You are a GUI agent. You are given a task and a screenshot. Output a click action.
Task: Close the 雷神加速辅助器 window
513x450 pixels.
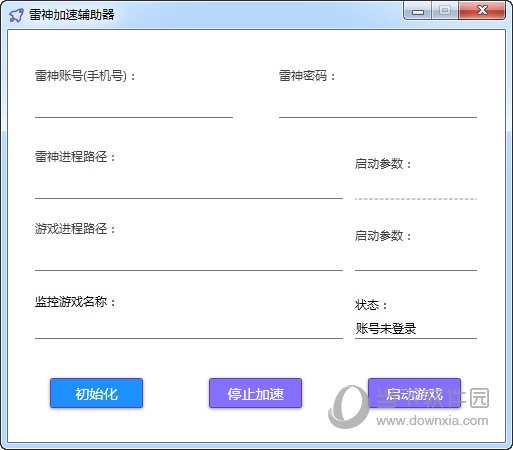pyautogui.click(x=482, y=11)
